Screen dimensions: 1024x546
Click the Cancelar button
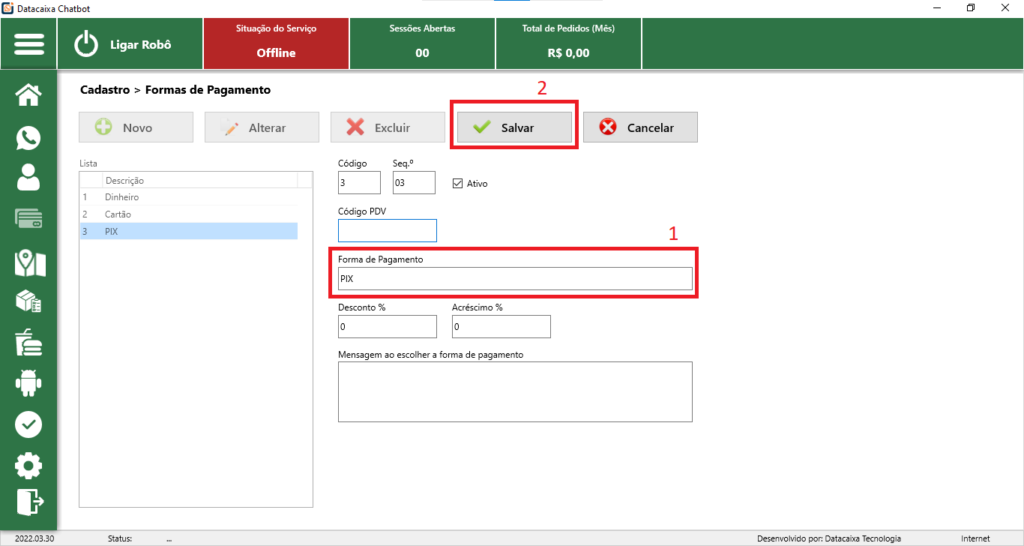(x=640, y=128)
